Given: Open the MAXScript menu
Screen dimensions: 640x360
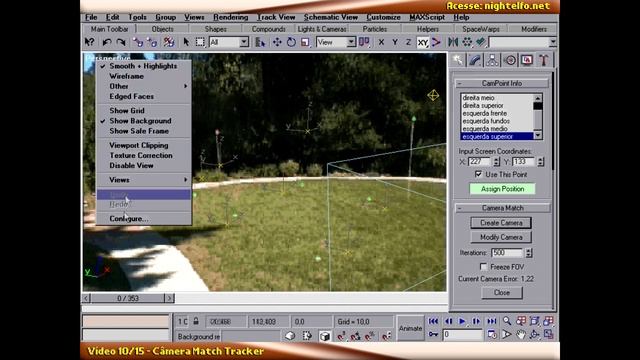Looking at the screenshot, I should click(x=427, y=17).
